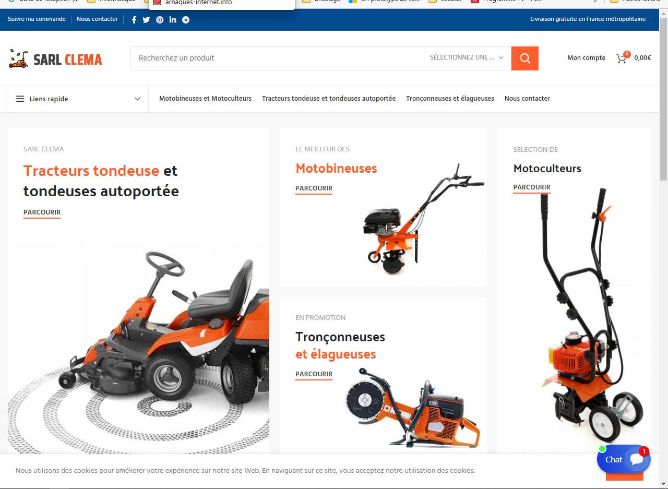This screenshot has height=489, width=668.
Task: Open Mon compte link
Action: [586, 58]
